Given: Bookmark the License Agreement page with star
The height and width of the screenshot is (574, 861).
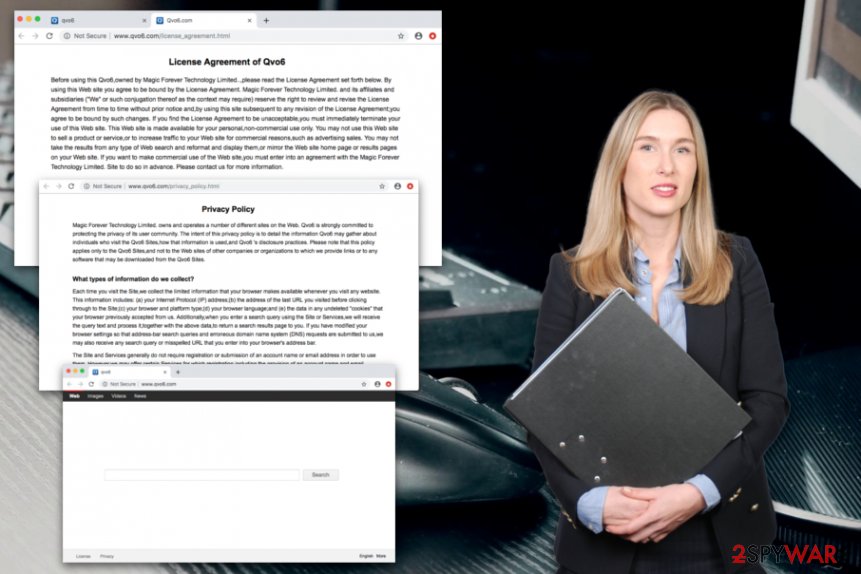Looking at the screenshot, I should click(401, 36).
